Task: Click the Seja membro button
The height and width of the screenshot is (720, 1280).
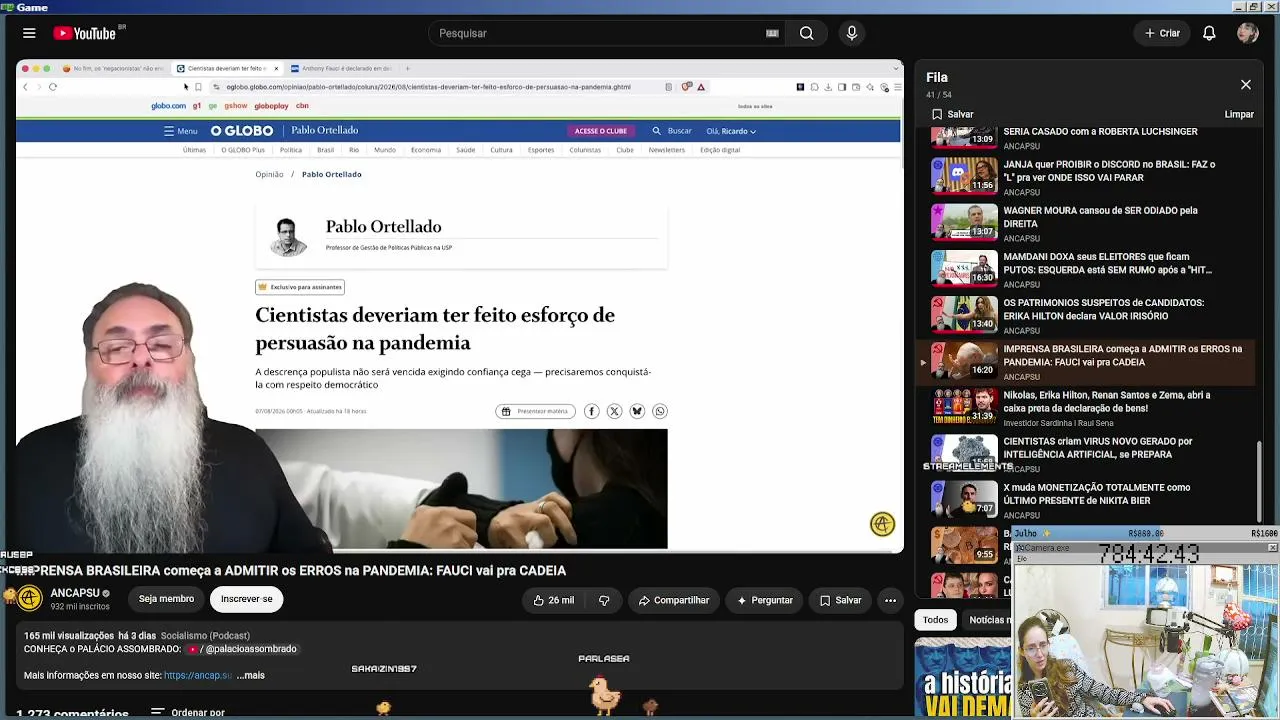Action: [x=166, y=599]
